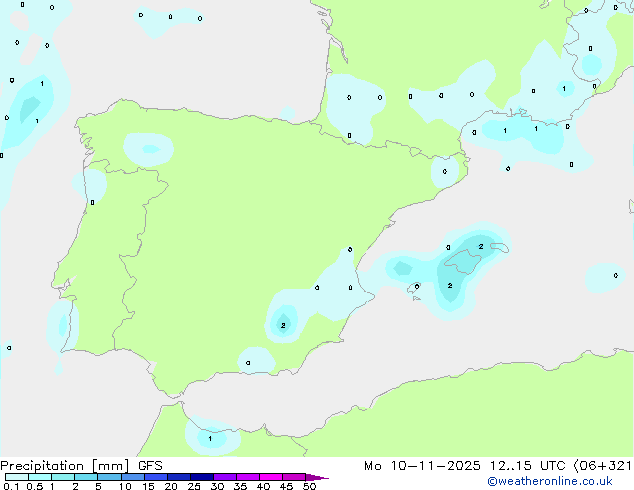634x490 pixels.
Task: Click the '1' value over northern Morocco
Action: point(210,439)
